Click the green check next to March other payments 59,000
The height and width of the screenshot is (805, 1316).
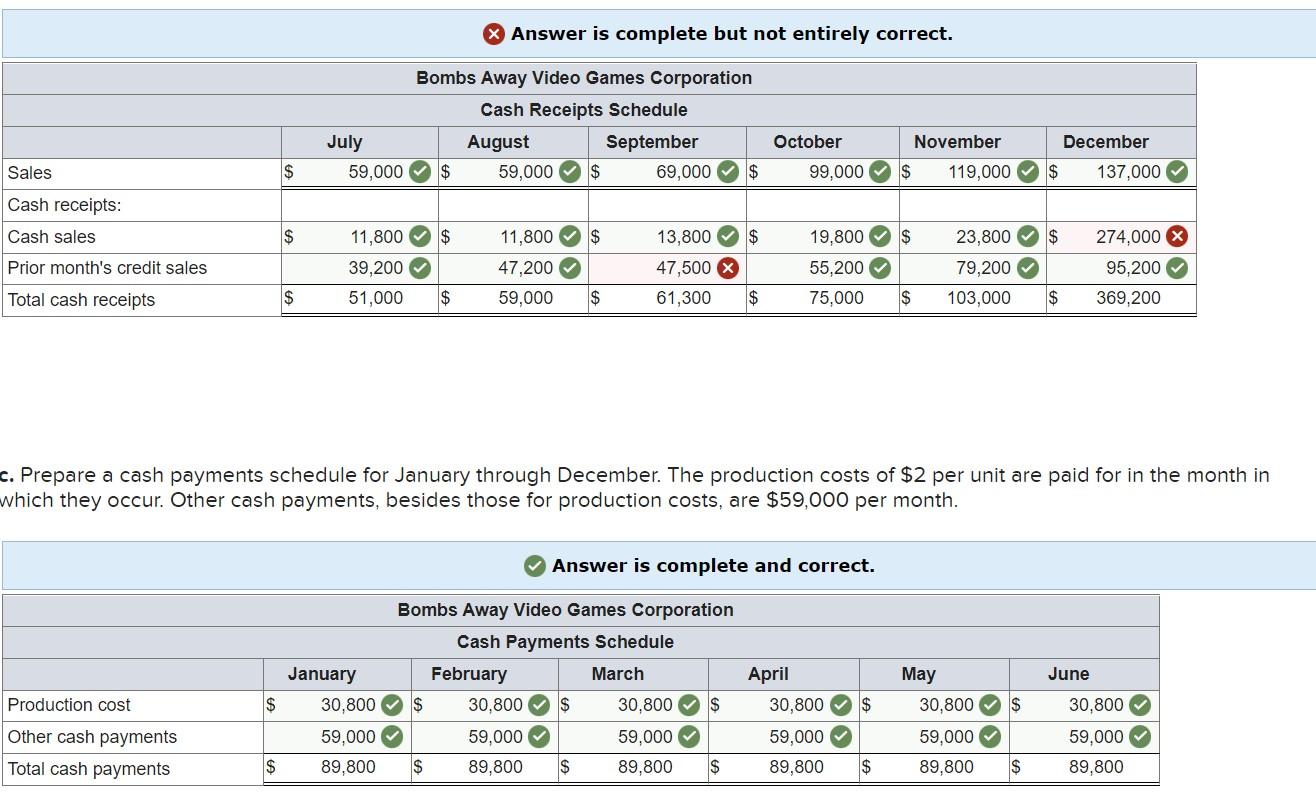point(689,737)
